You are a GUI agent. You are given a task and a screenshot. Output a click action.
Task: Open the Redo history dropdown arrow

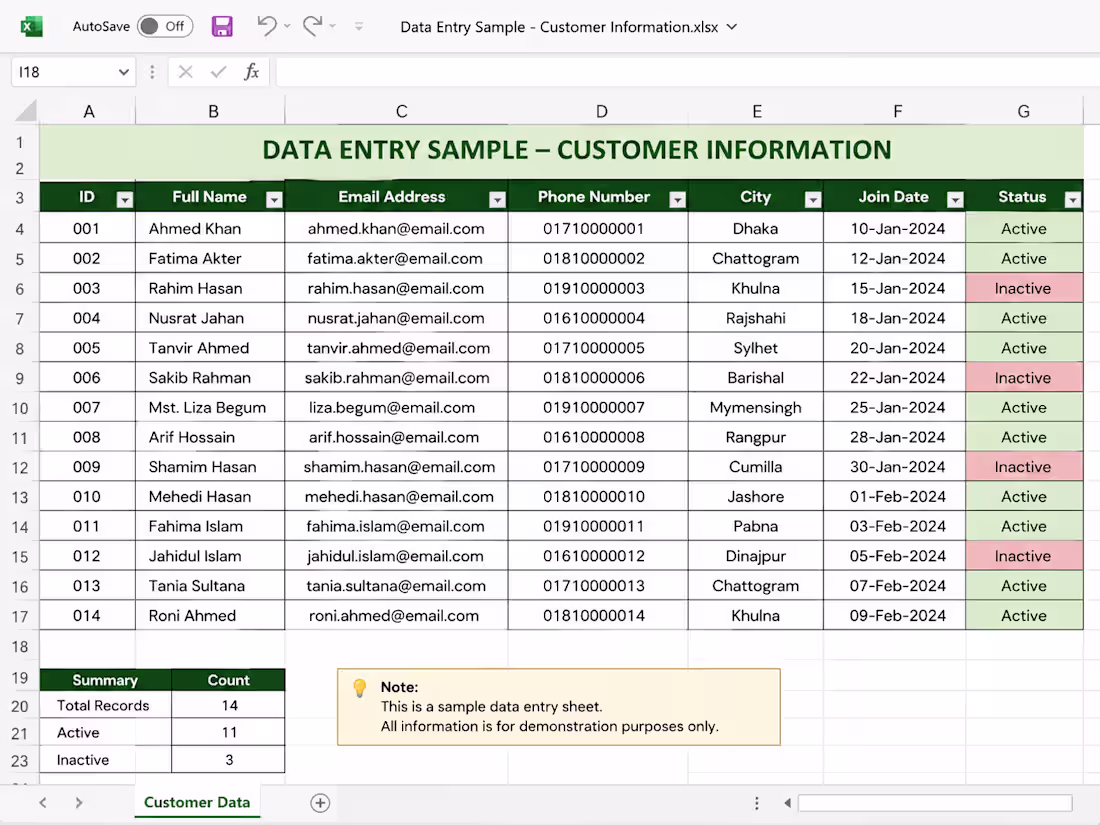coord(333,27)
